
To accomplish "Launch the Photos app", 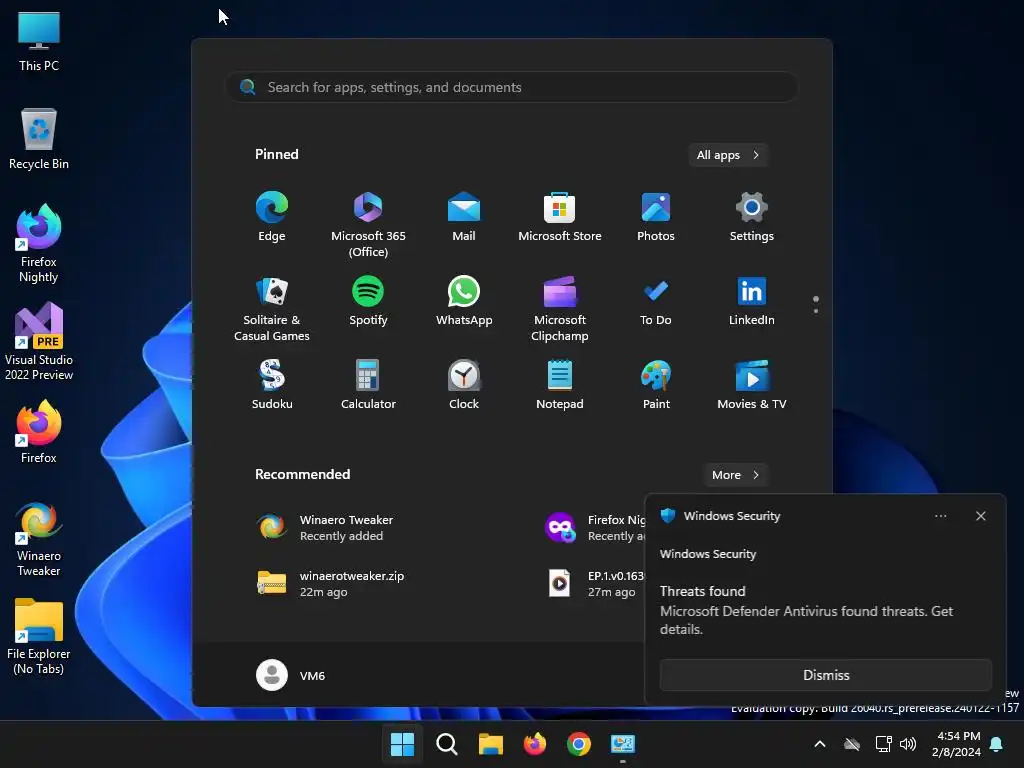I will (656, 217).
